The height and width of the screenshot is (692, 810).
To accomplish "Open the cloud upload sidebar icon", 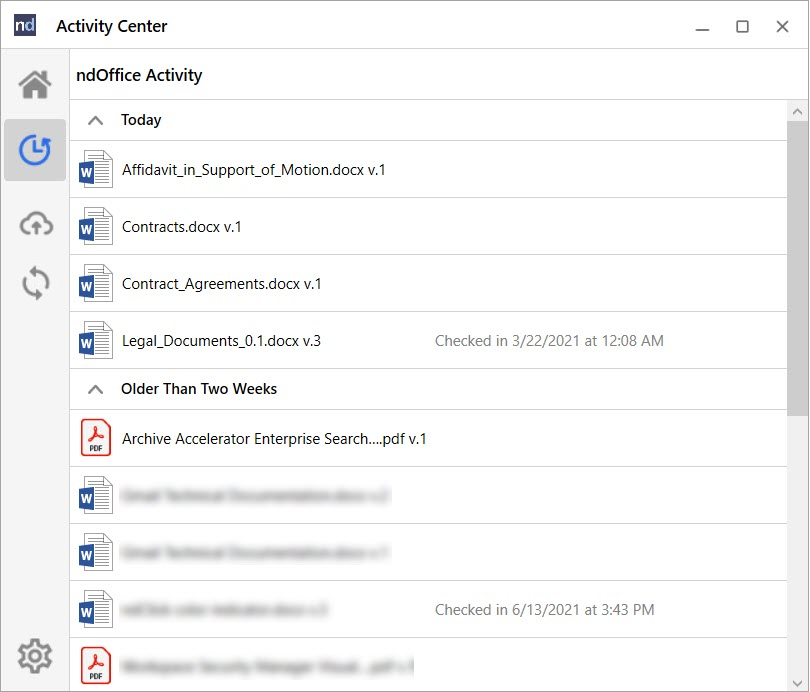I will coord(35,225).
